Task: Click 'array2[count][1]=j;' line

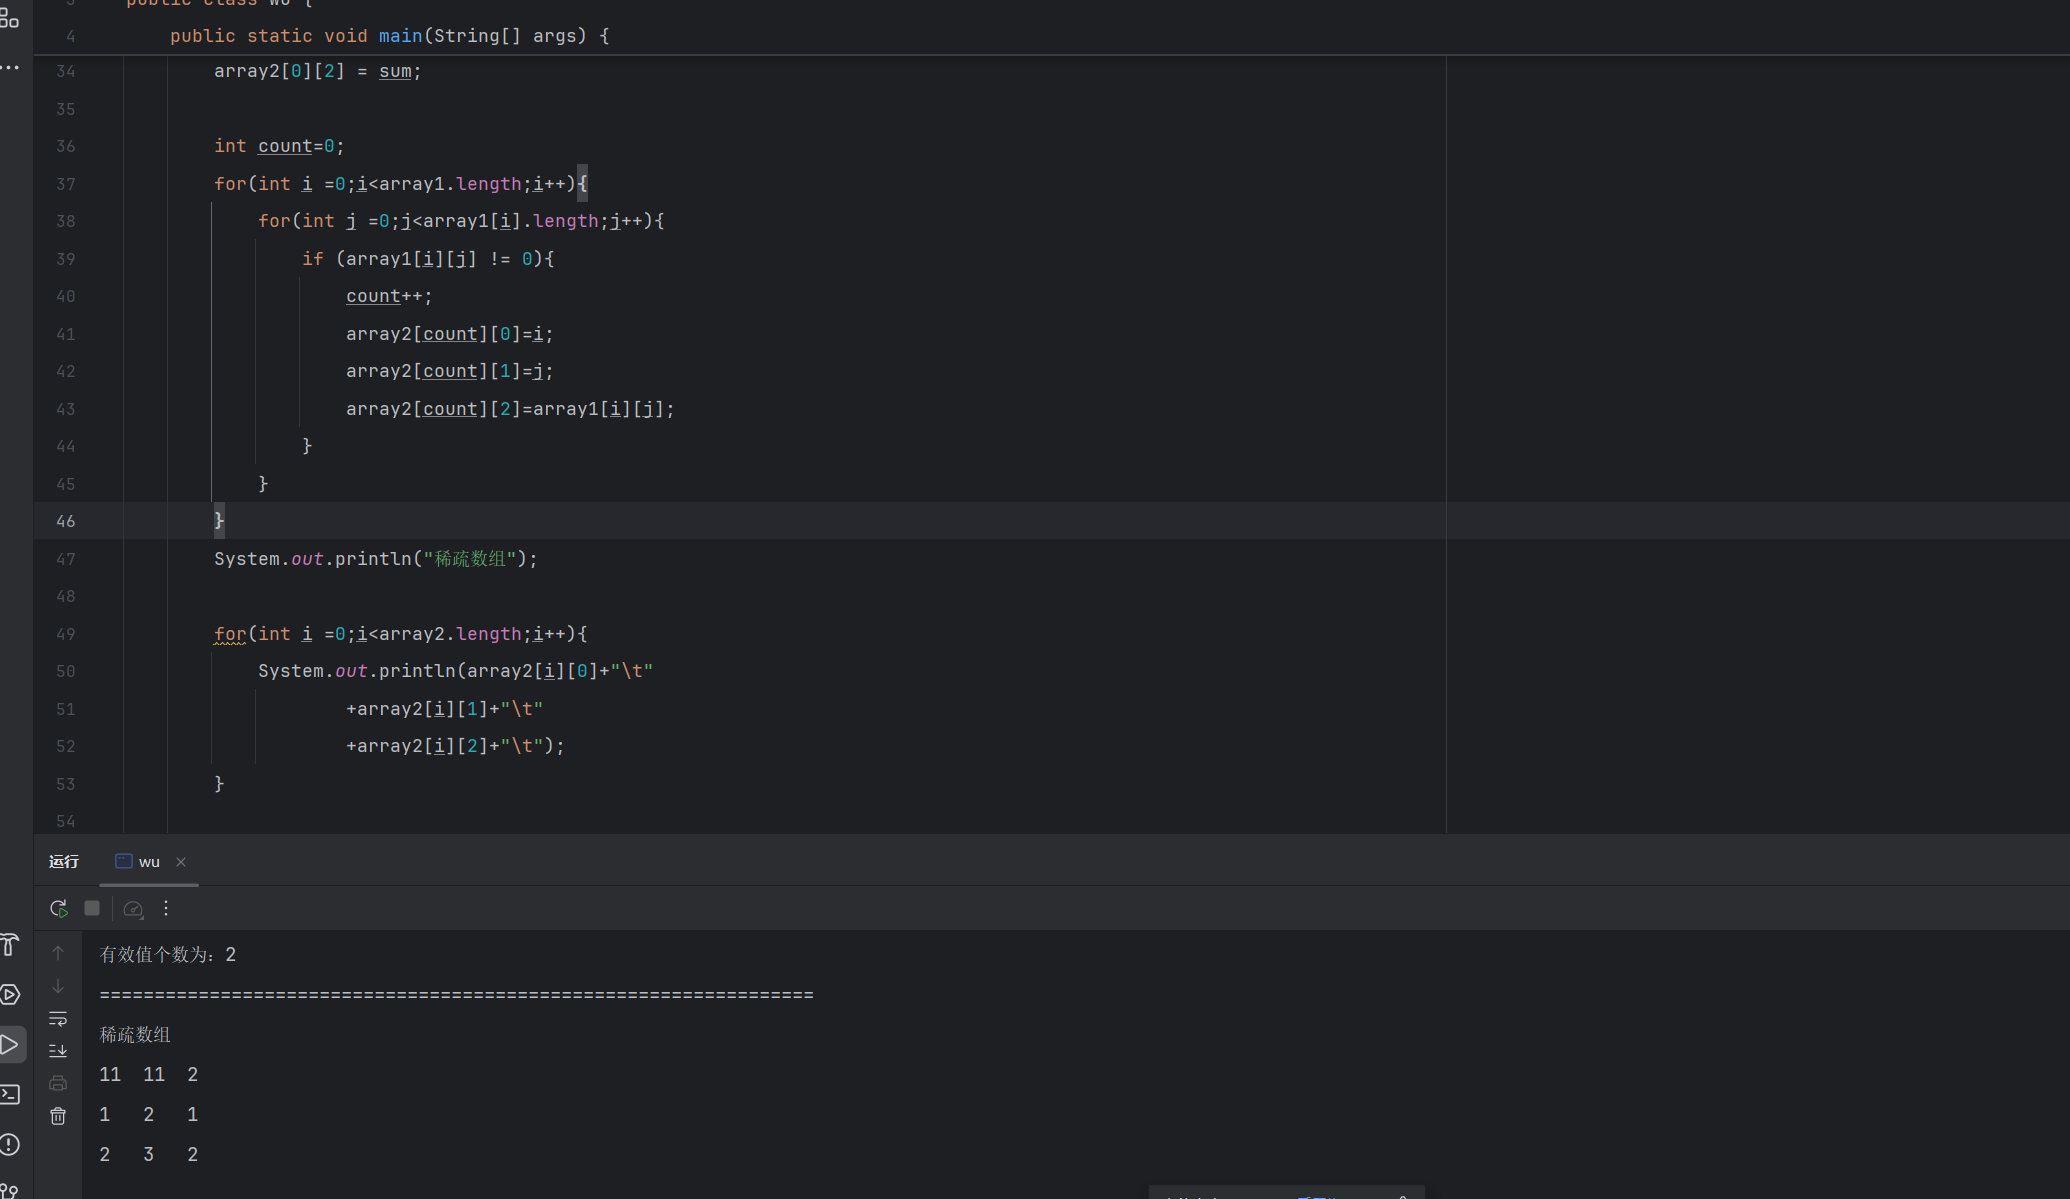Action: click(x=449, y=371)
